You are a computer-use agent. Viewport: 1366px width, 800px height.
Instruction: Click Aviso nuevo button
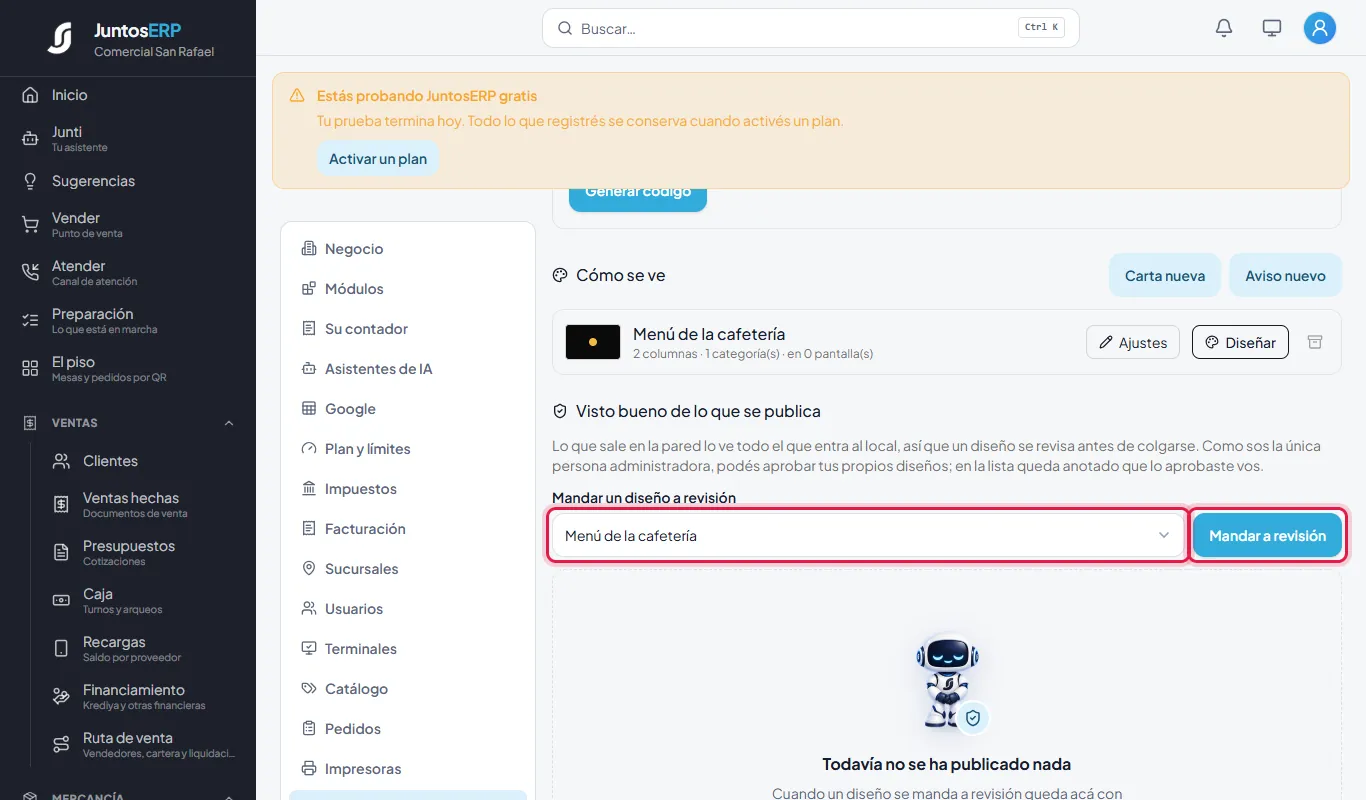pyautogui.click(x=1285, y=275)
